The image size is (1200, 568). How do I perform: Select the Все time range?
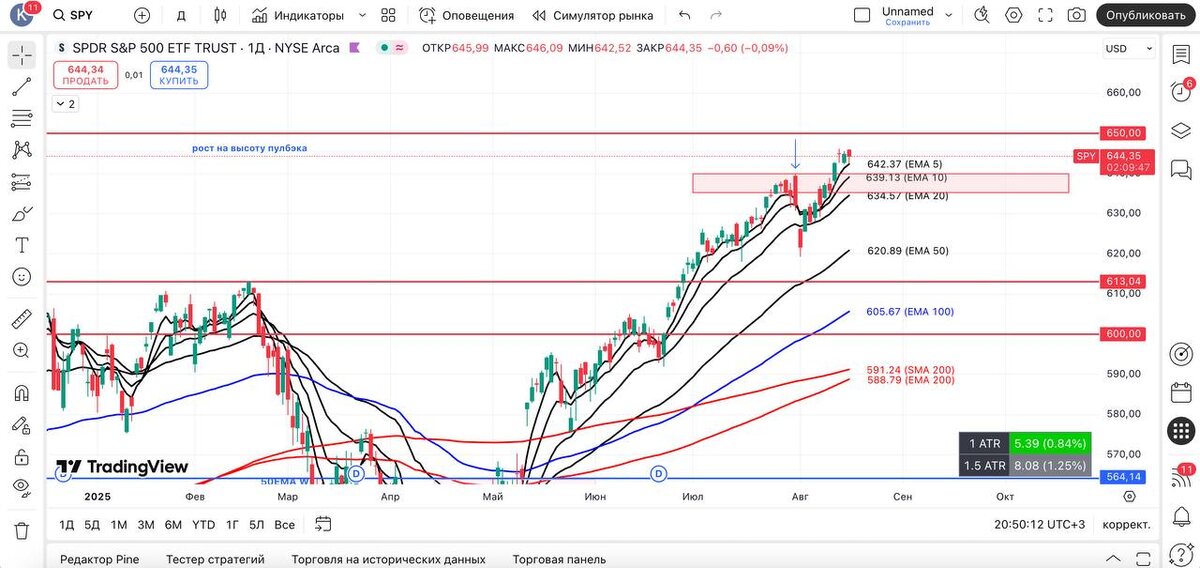[x=284, y=524]
